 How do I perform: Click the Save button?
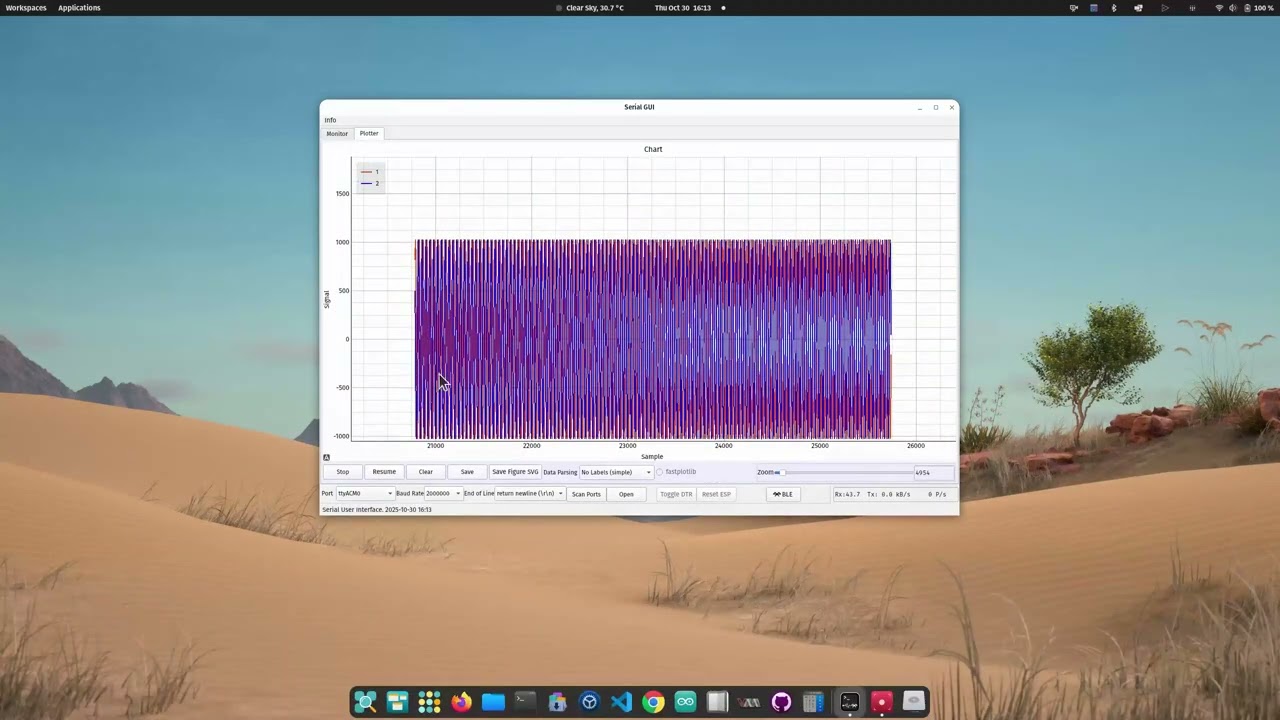pos(467,472)
